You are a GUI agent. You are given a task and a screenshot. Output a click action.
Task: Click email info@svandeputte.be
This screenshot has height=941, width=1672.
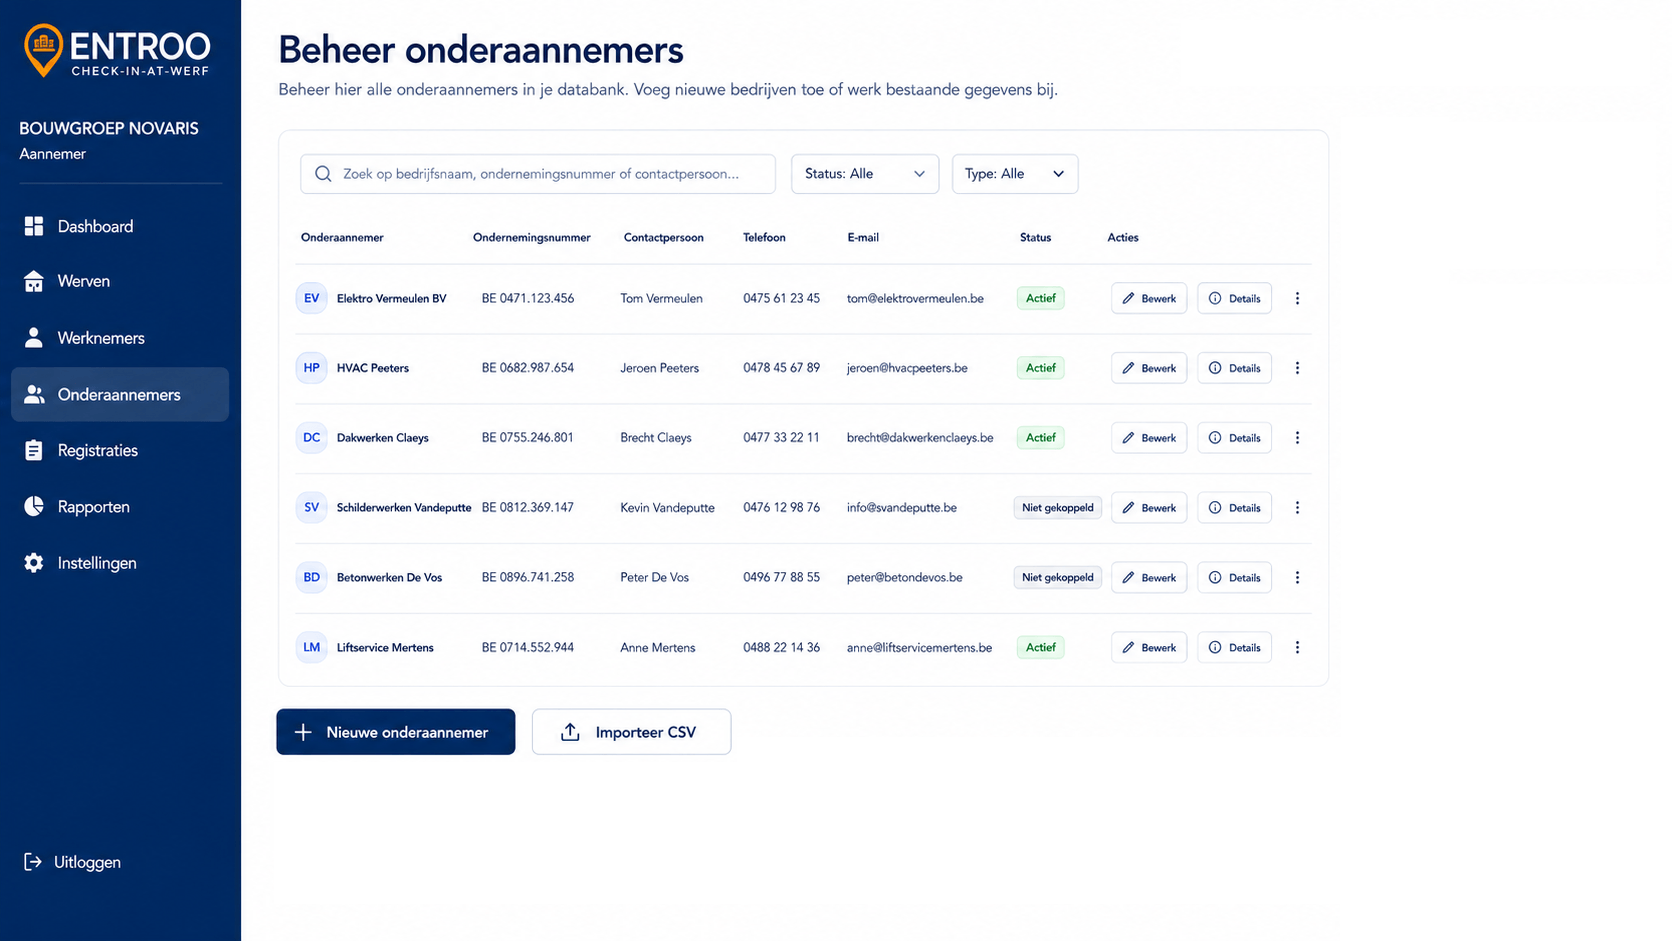pos(902,508)
